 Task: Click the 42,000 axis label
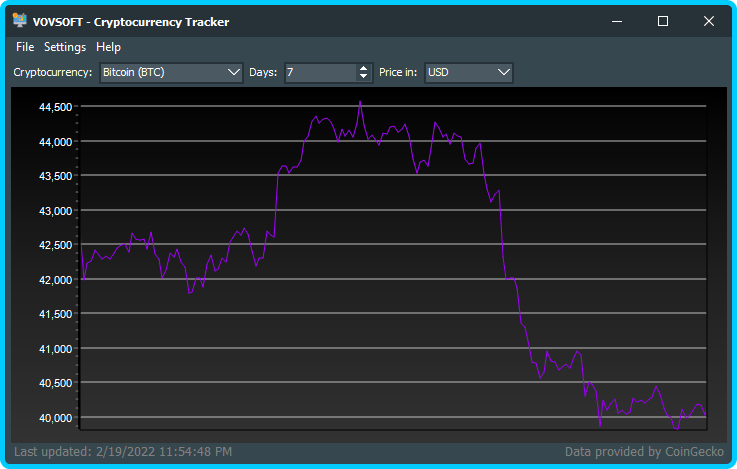tap(55, 280)
